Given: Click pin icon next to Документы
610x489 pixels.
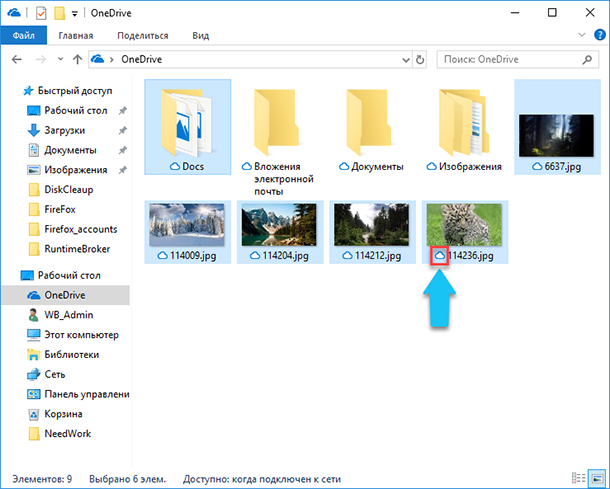Looking at the screenshot, I should click(x=123, y=150).
